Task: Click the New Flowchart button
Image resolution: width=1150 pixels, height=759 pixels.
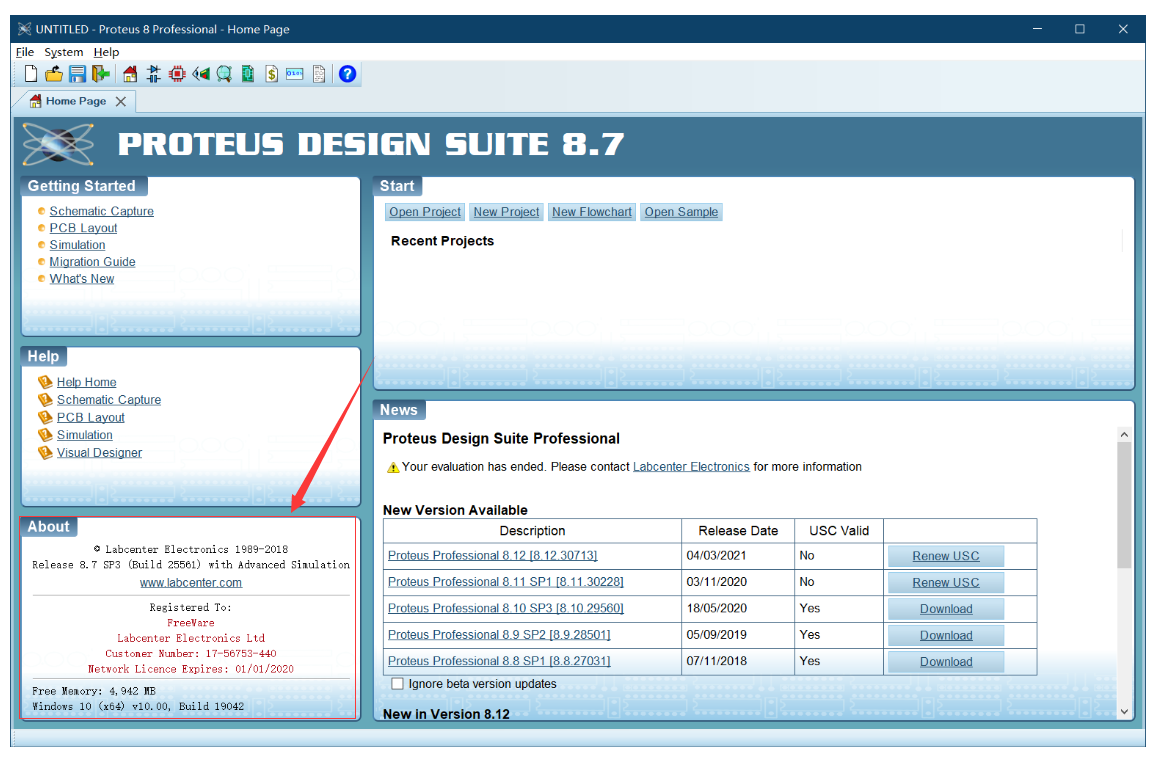Action: pos(592,212)
